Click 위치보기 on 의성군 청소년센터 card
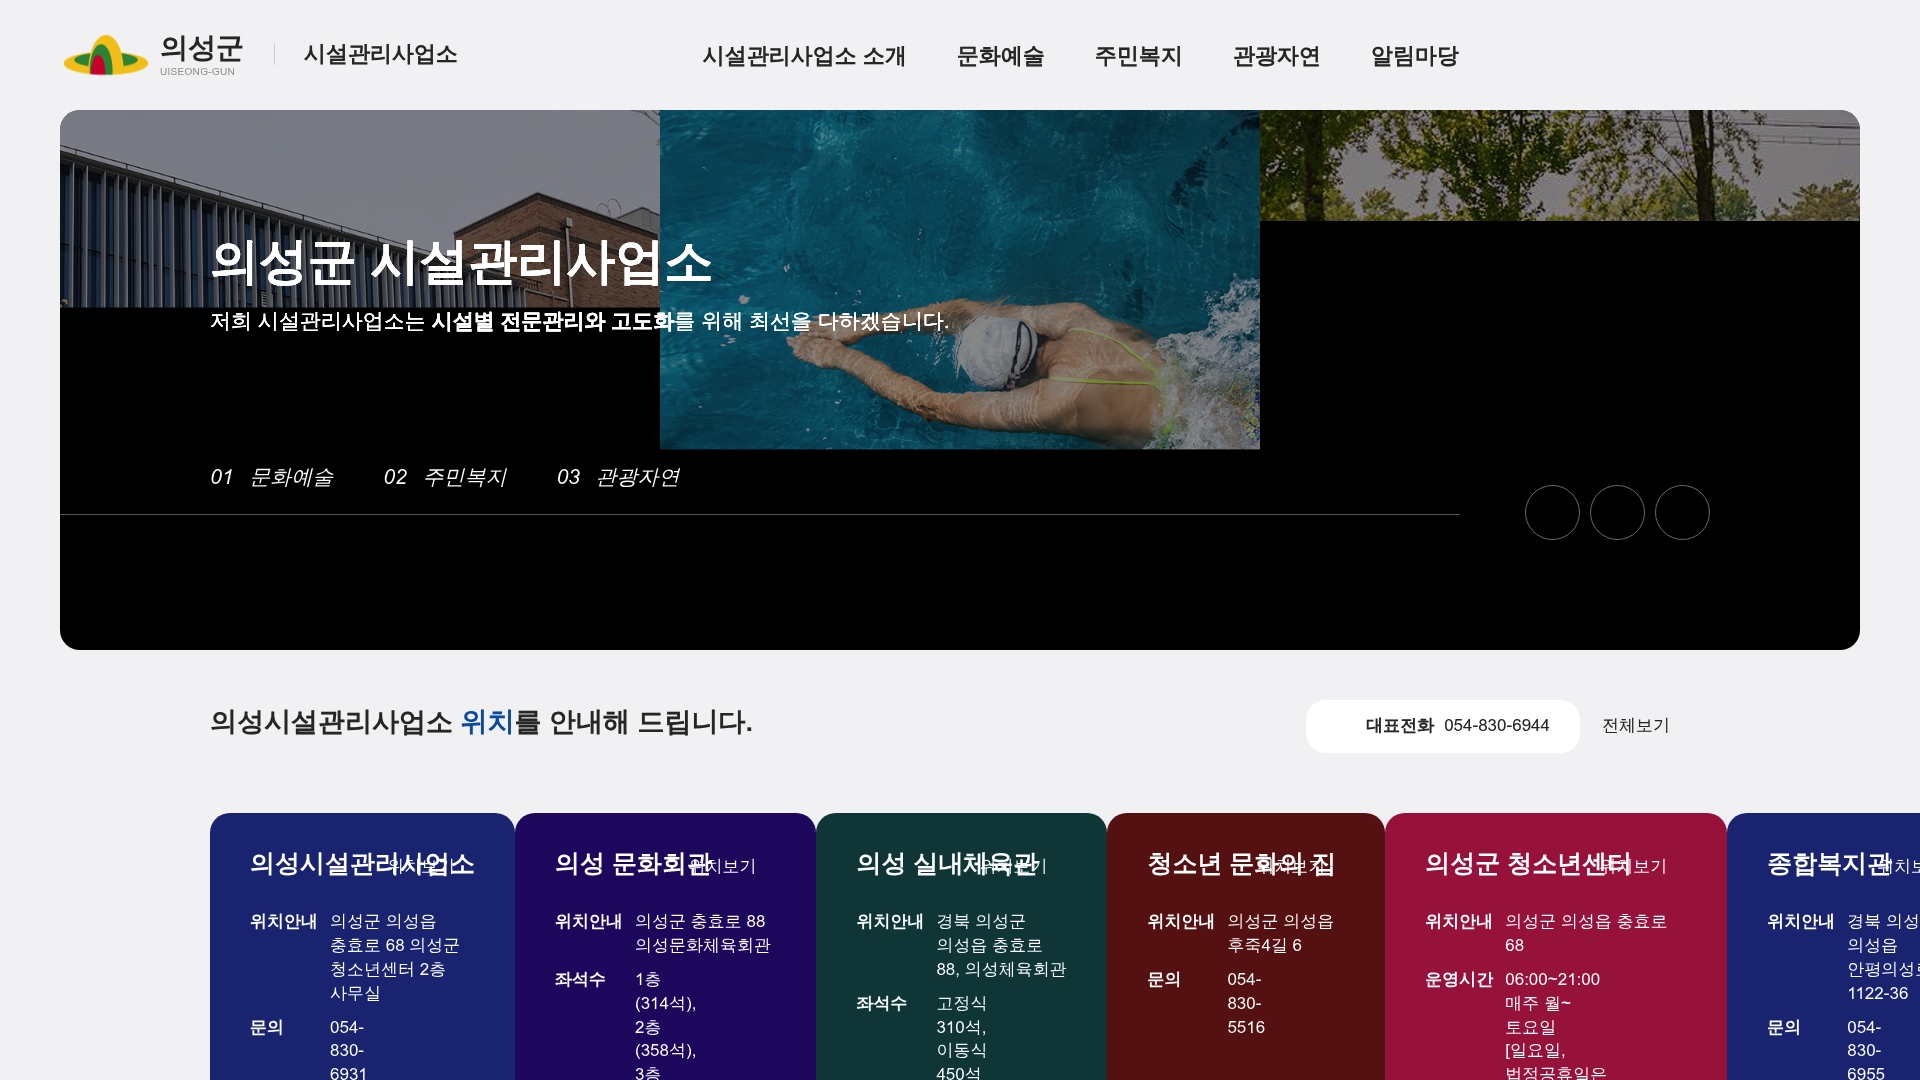This screenshot has height=1080, width=1920. click(x=1635, y=866)
